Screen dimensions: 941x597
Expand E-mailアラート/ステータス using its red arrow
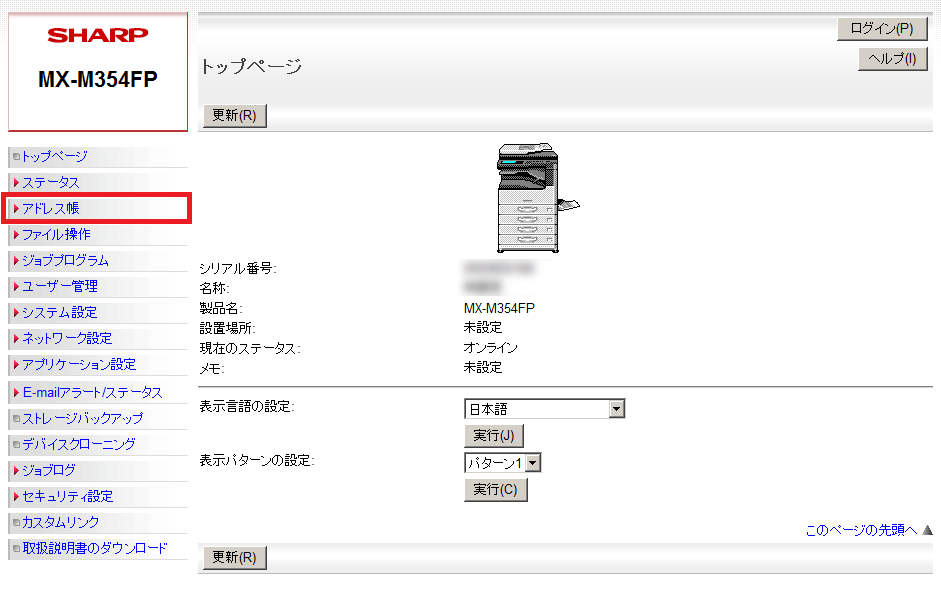coord(16,392)
